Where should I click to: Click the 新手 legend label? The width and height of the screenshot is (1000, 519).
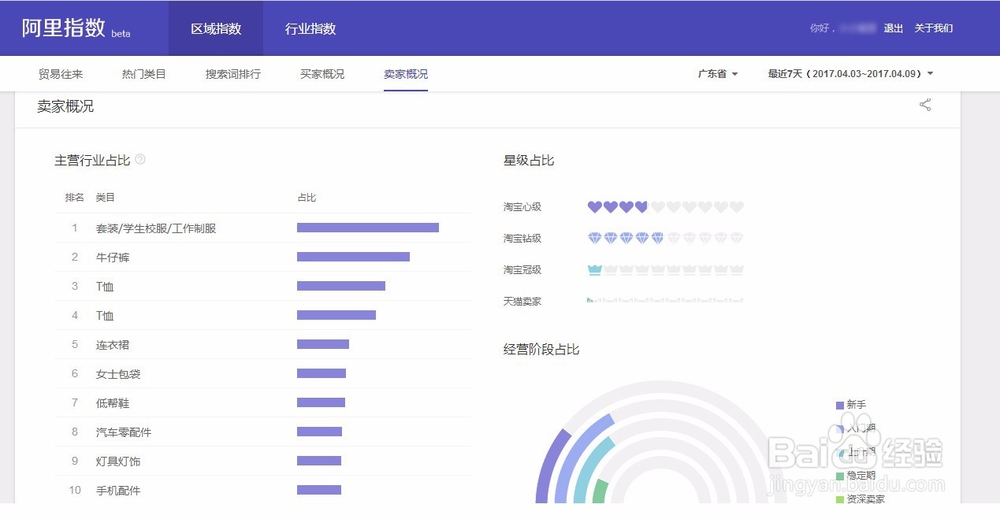pyautogui.click(x=857, y=405)
